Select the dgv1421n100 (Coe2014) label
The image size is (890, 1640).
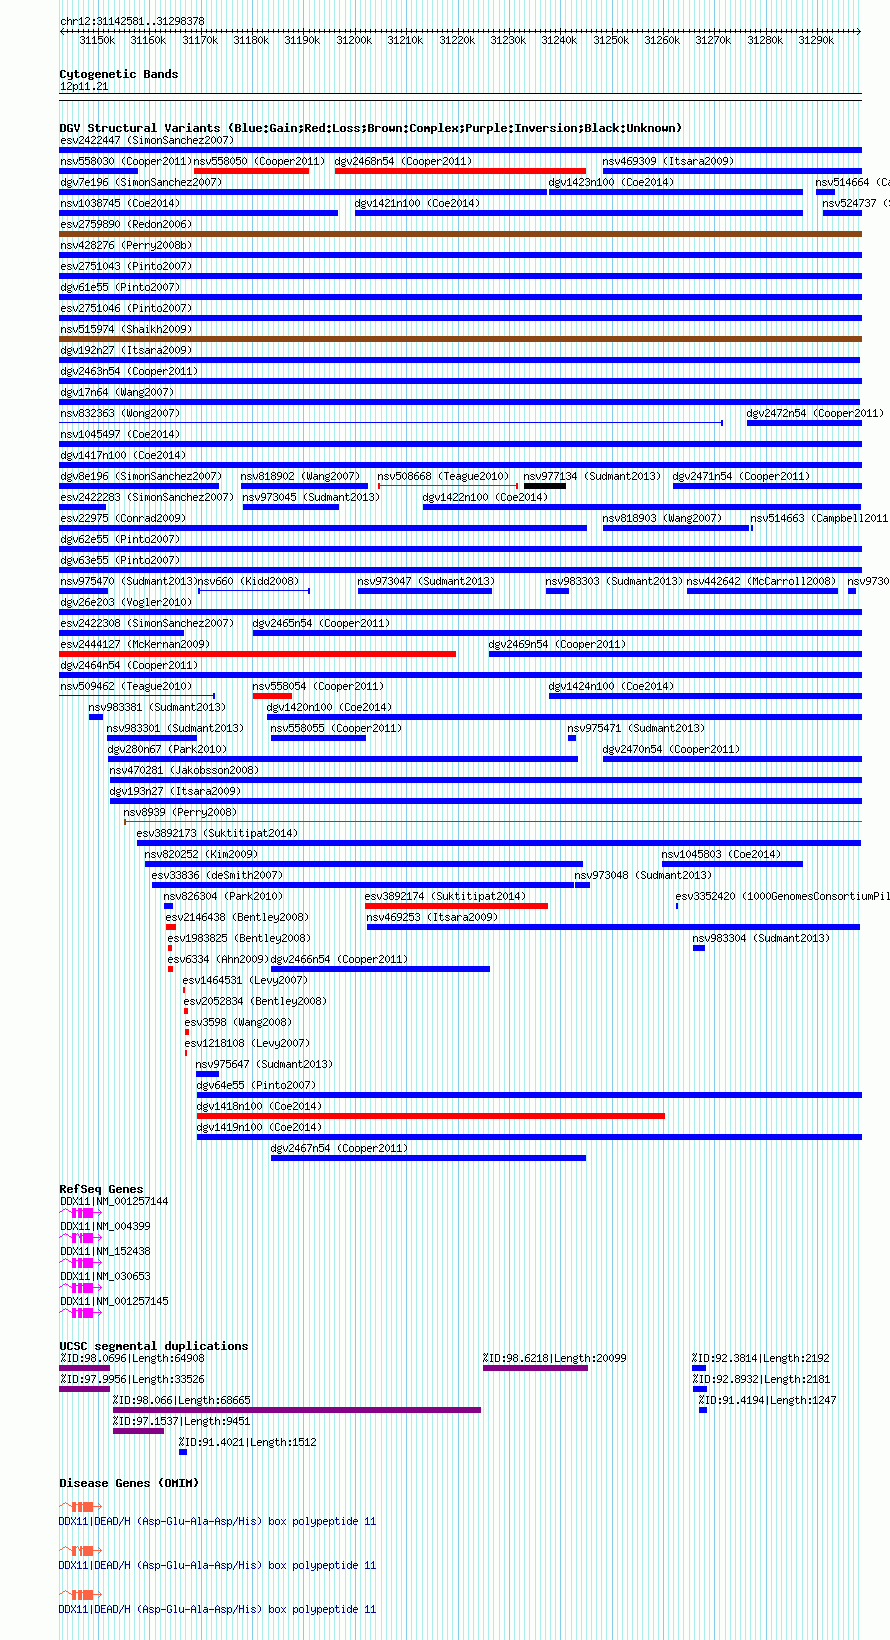pos(418,203)
